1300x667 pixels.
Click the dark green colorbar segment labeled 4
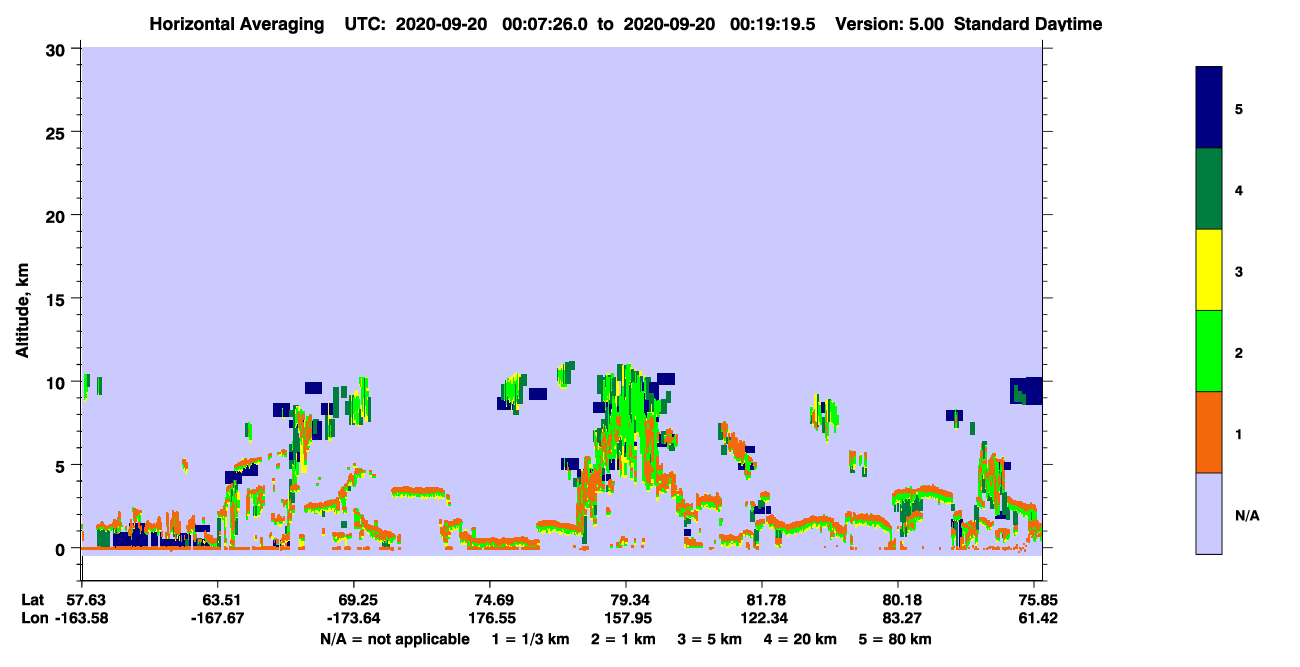pyautogui.click(x=1209, y=190)
